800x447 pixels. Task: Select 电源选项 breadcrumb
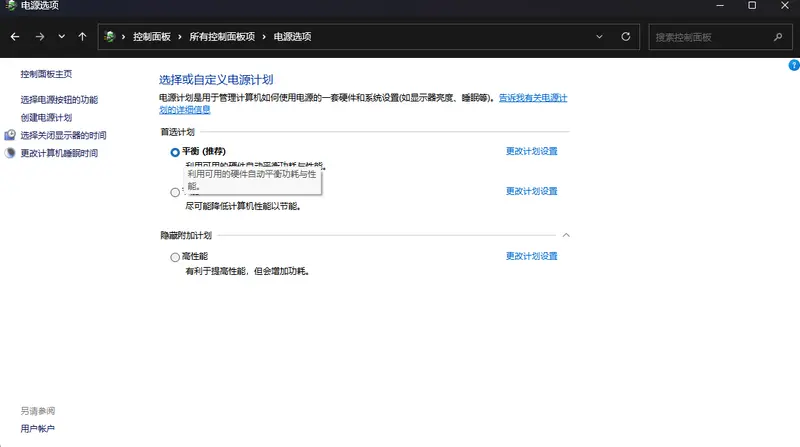292,37
